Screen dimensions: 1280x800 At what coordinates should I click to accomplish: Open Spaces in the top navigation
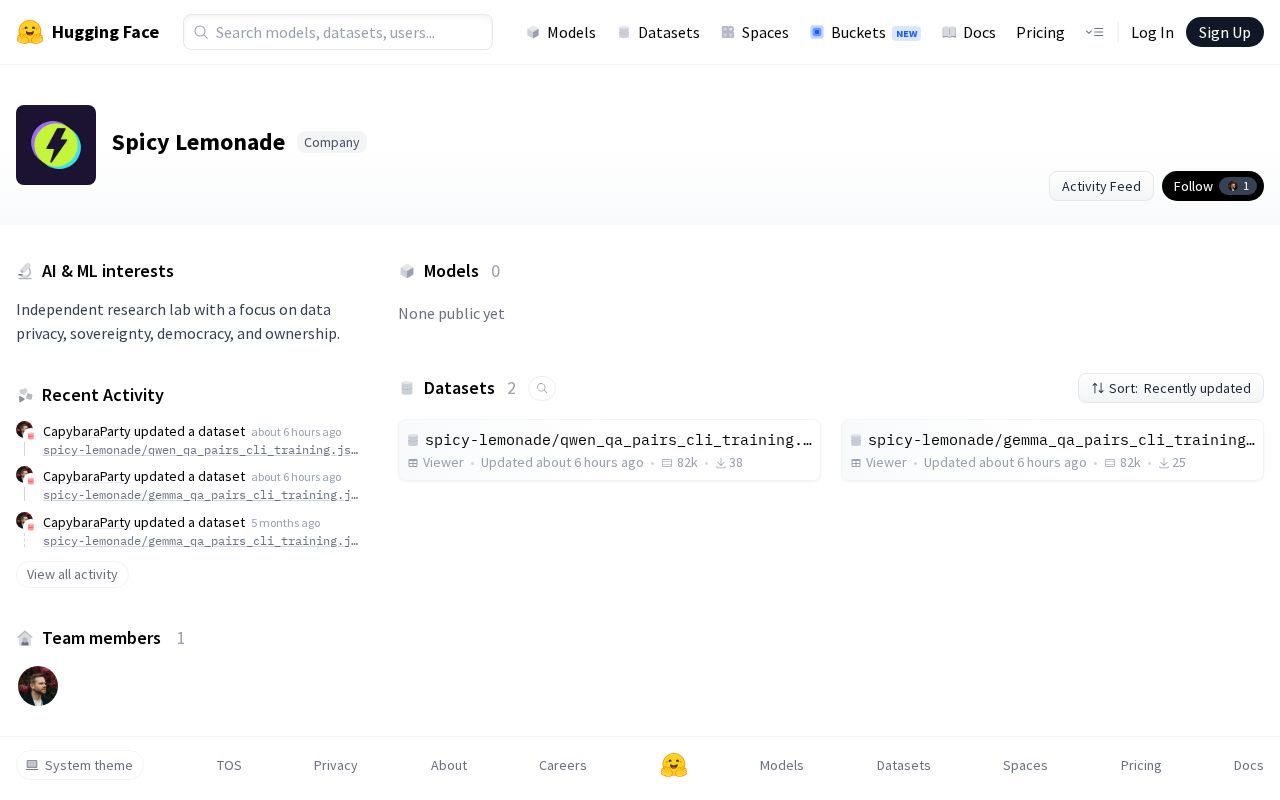click(755, 32)
